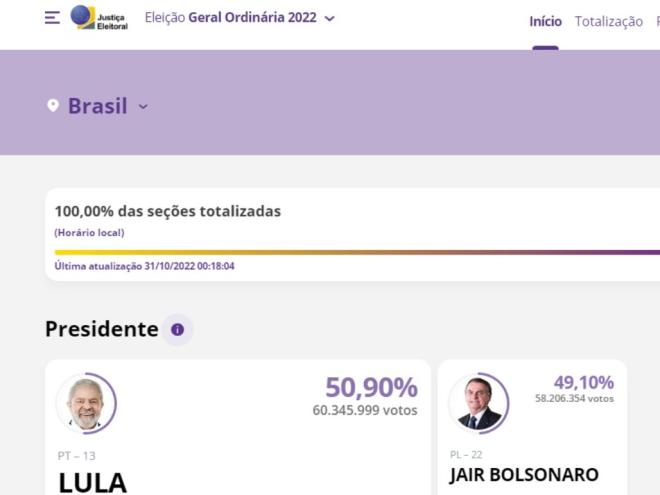Click the Horário local note

click(89, 232)
